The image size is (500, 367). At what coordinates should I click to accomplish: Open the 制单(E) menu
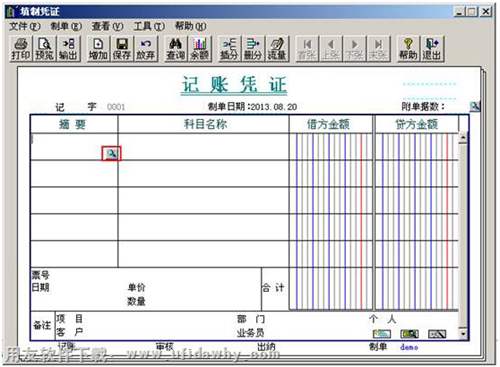pyautogui.click(x=66, y=26)
